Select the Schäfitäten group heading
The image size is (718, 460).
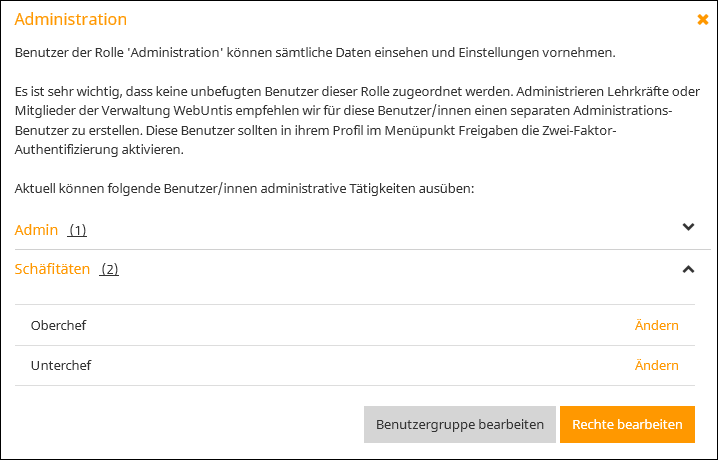coord(52,269)
